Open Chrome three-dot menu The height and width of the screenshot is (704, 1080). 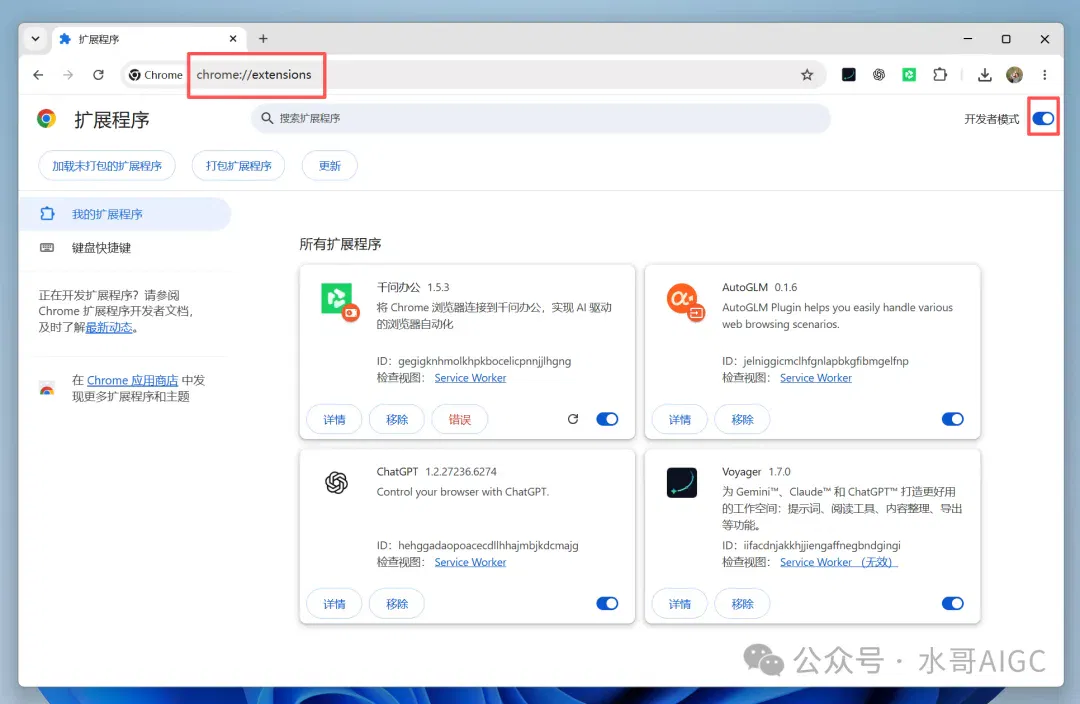click(x=1044, y=75)
